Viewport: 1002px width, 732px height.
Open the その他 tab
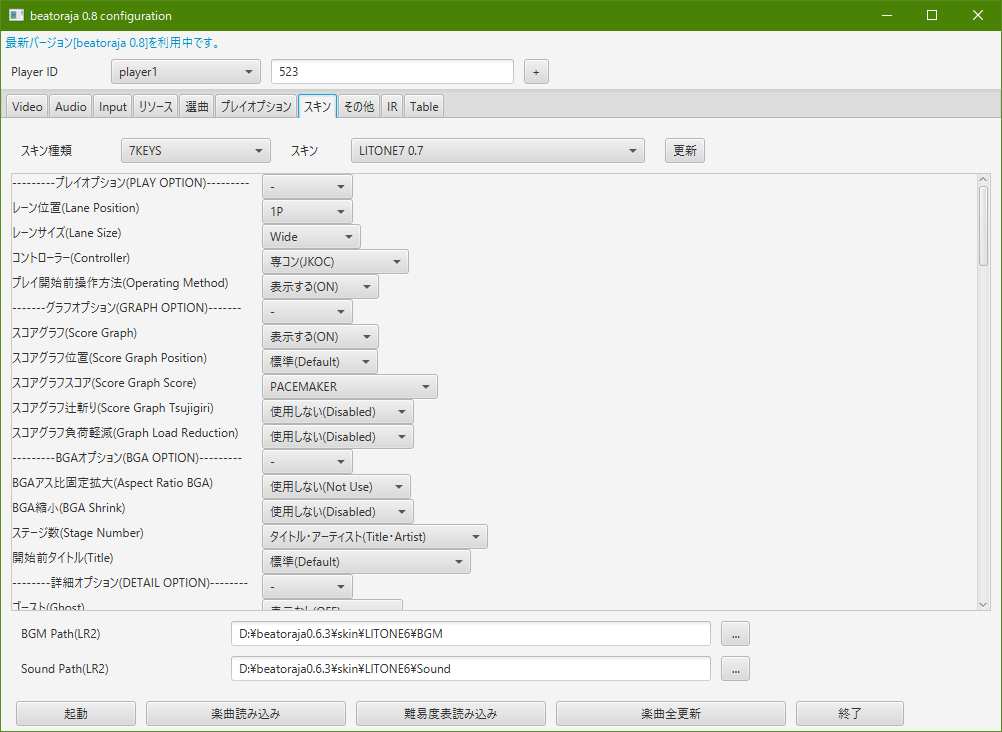(358, 107)
